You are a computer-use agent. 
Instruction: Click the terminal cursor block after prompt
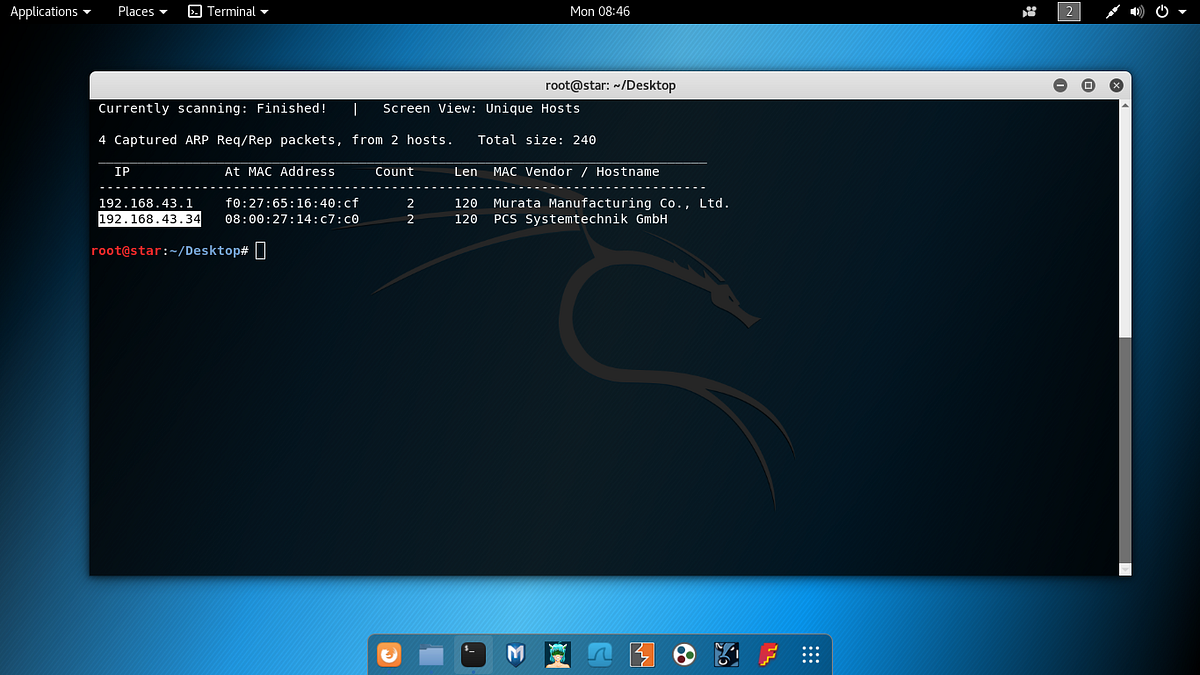coord(261,250)
